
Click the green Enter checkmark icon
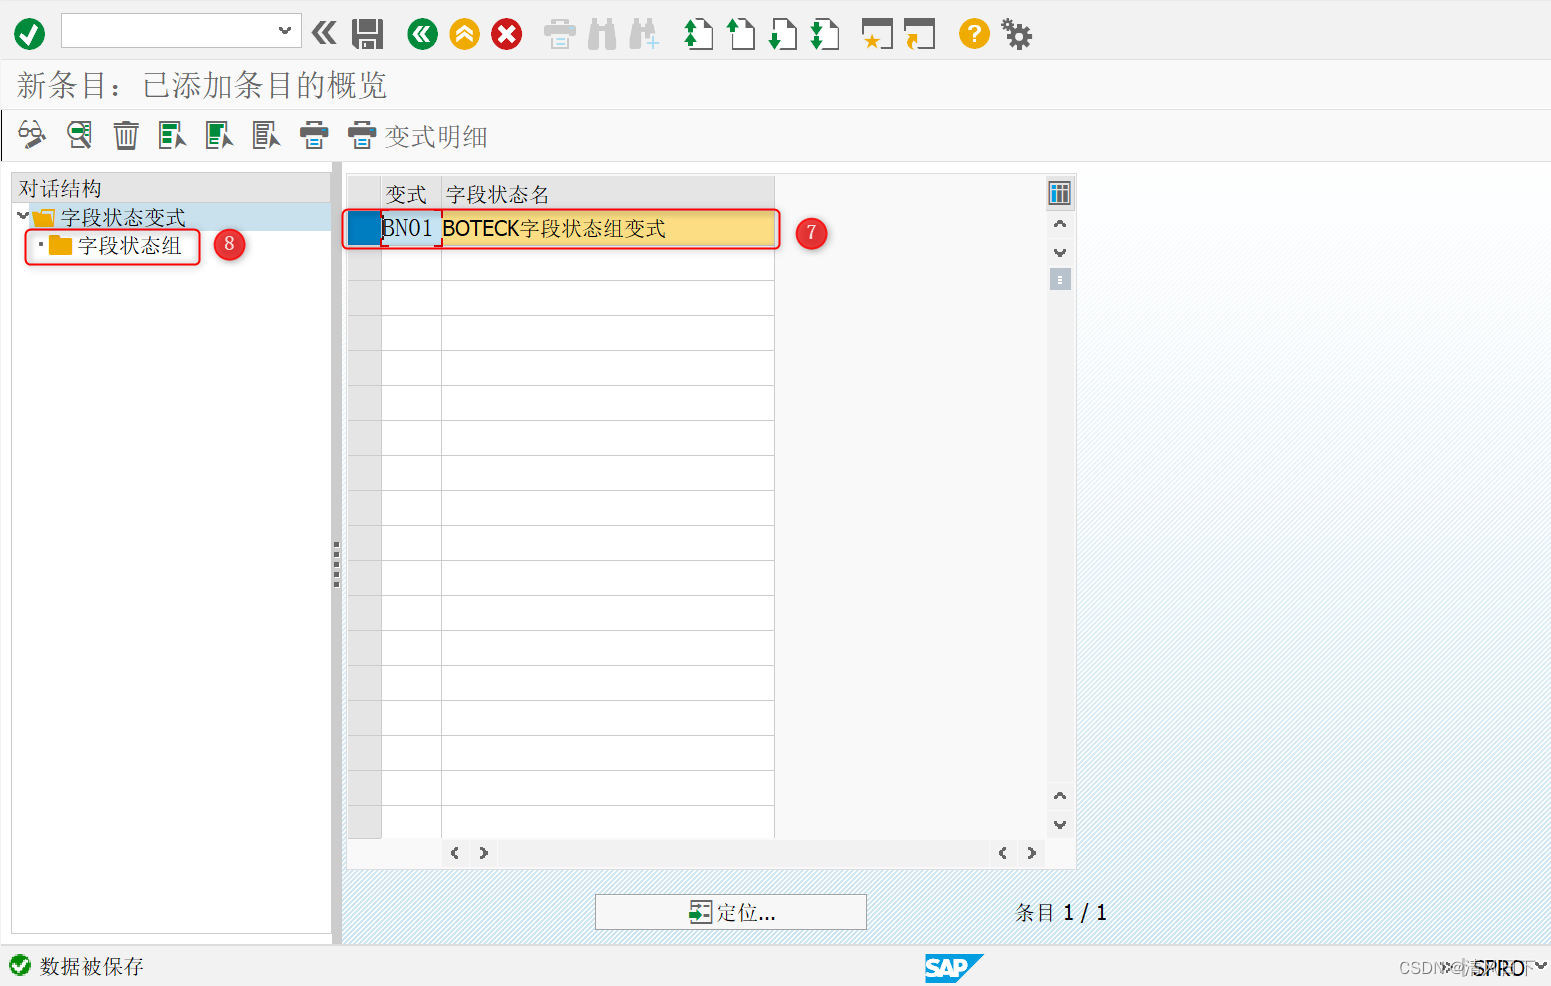29,35
